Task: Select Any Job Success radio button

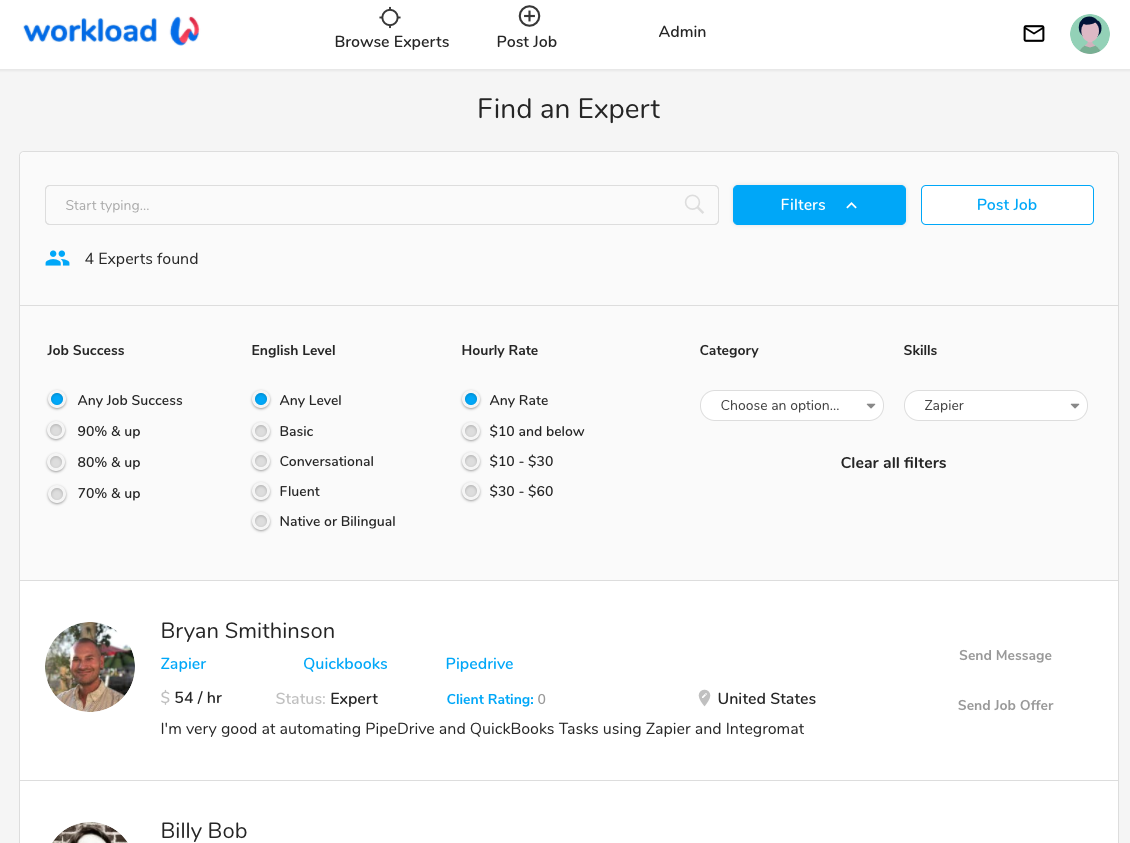Action: 57,399
